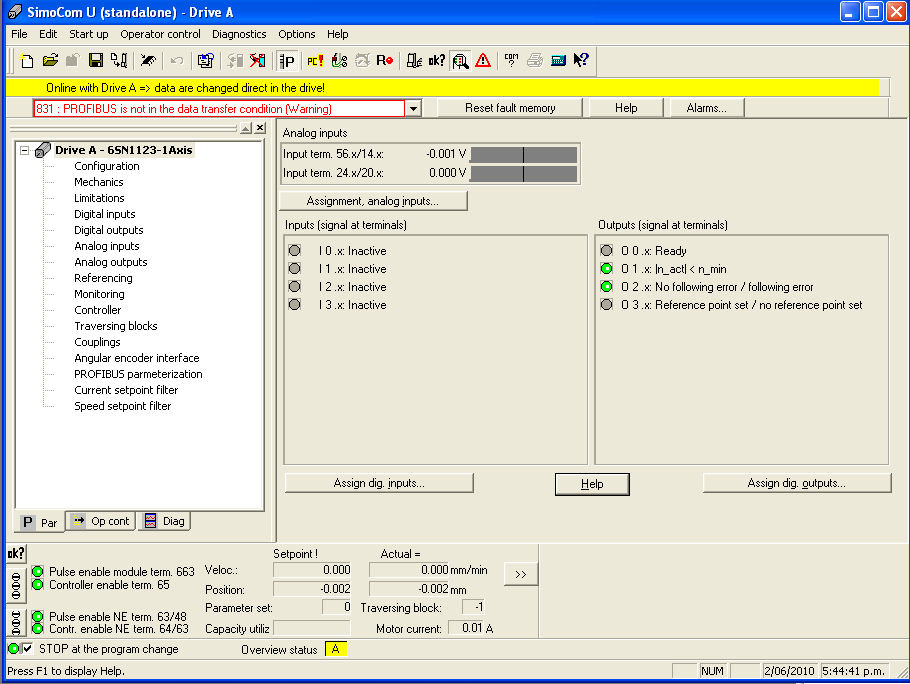Open the Start up menu
This screenshot has height=684, width=910.
89,34
